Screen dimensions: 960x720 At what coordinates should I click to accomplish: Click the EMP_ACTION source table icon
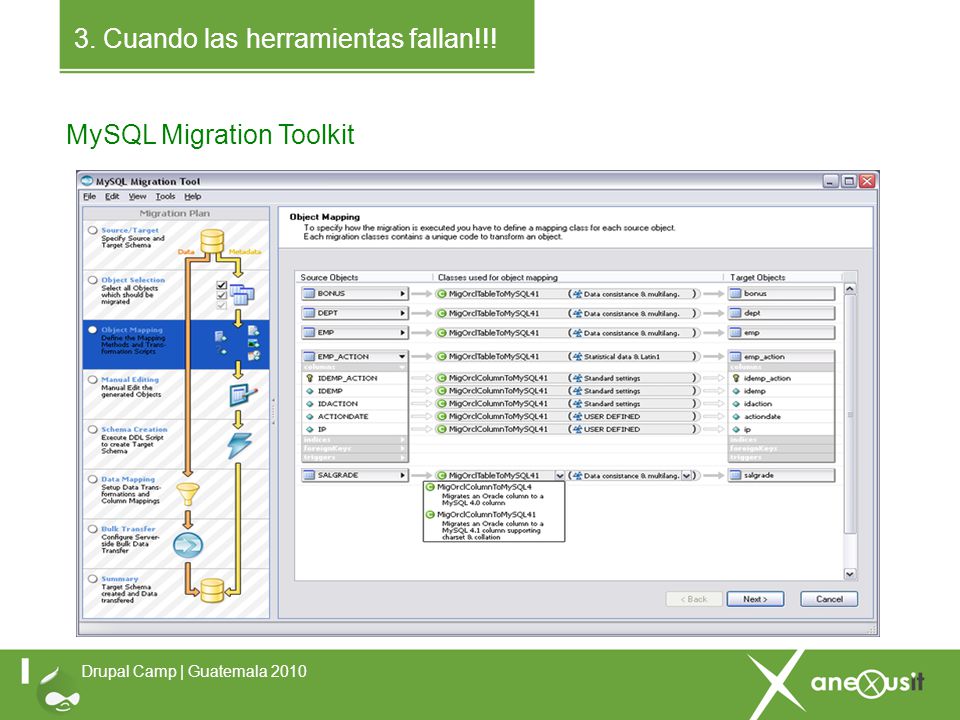tap(309, 356)
